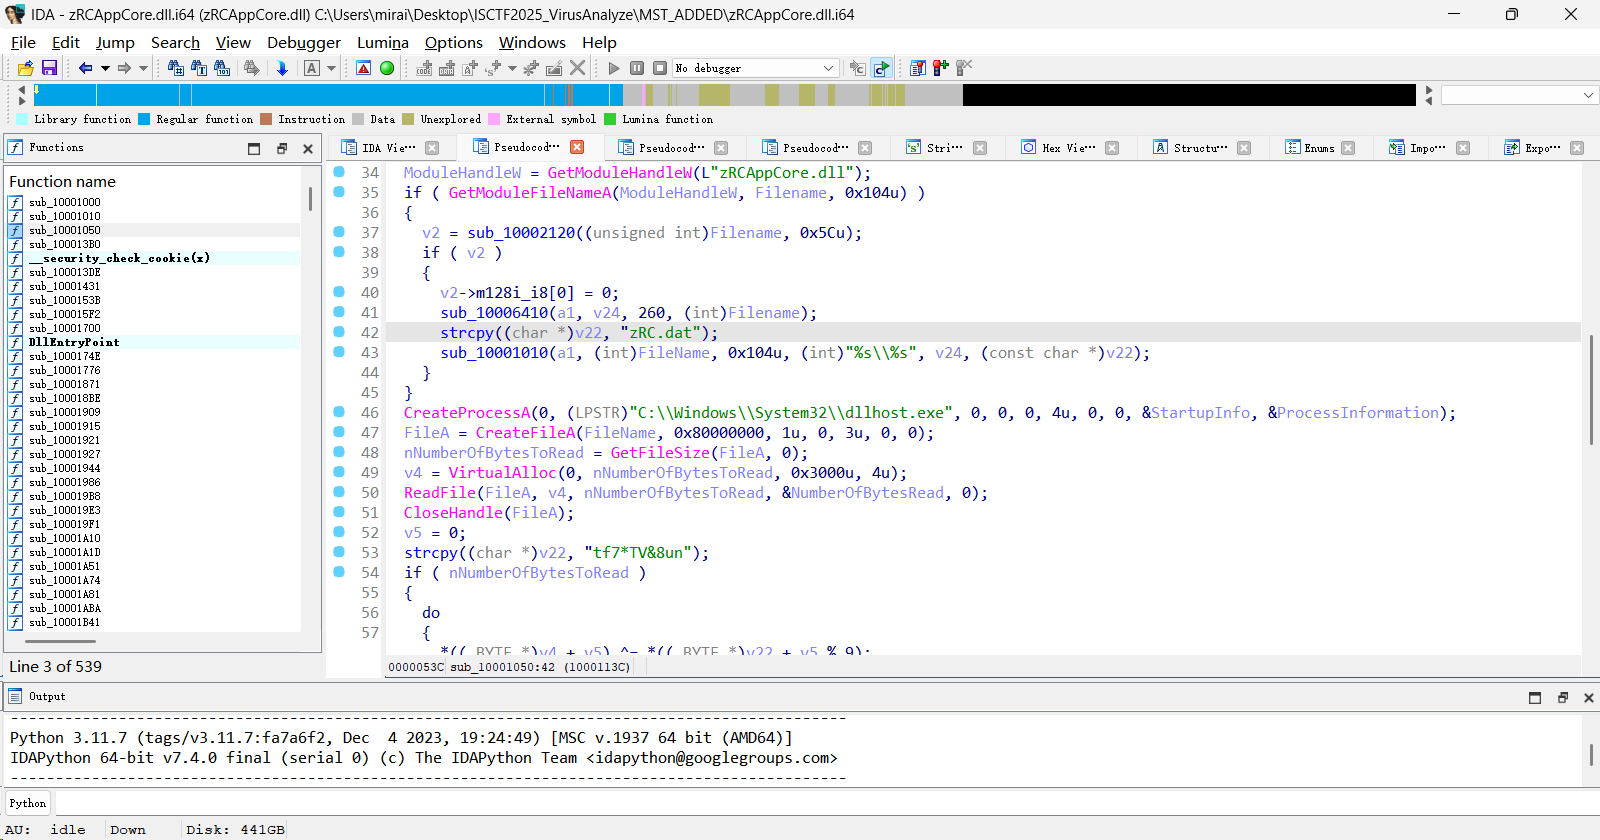Open the empty combo box right of navigation band
Image resolution: width=1600 pixels, height=840 pixels.
tap(1518, 95)
